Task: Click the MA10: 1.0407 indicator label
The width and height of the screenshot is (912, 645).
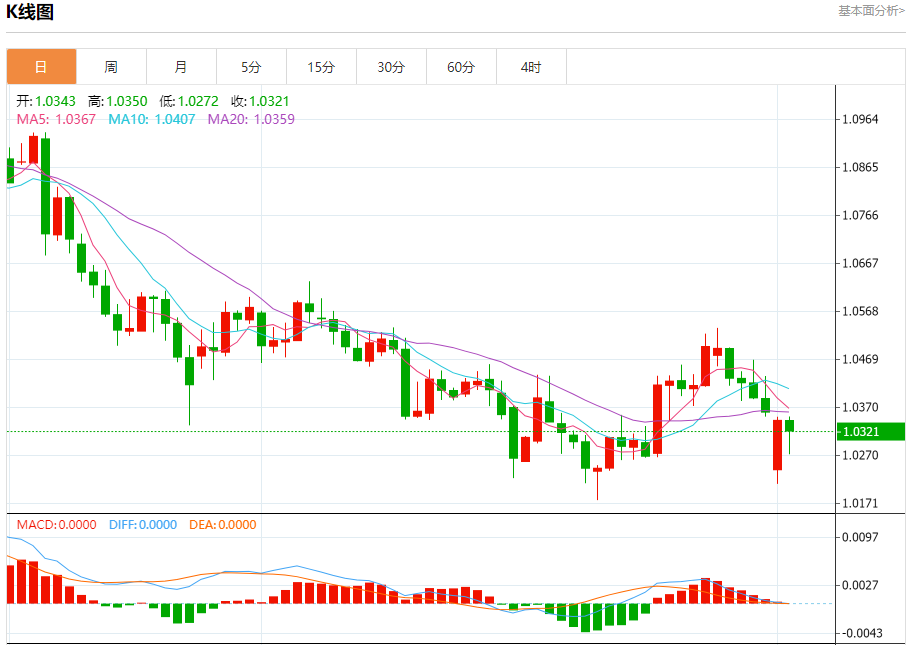Action: (x=152, y=119)
